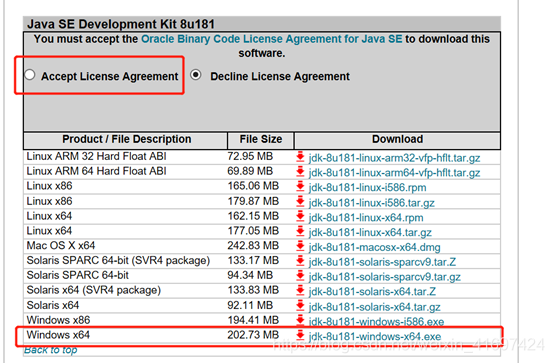Click the 92.11 MB file size
554x363 pixels.
[250, 305]
